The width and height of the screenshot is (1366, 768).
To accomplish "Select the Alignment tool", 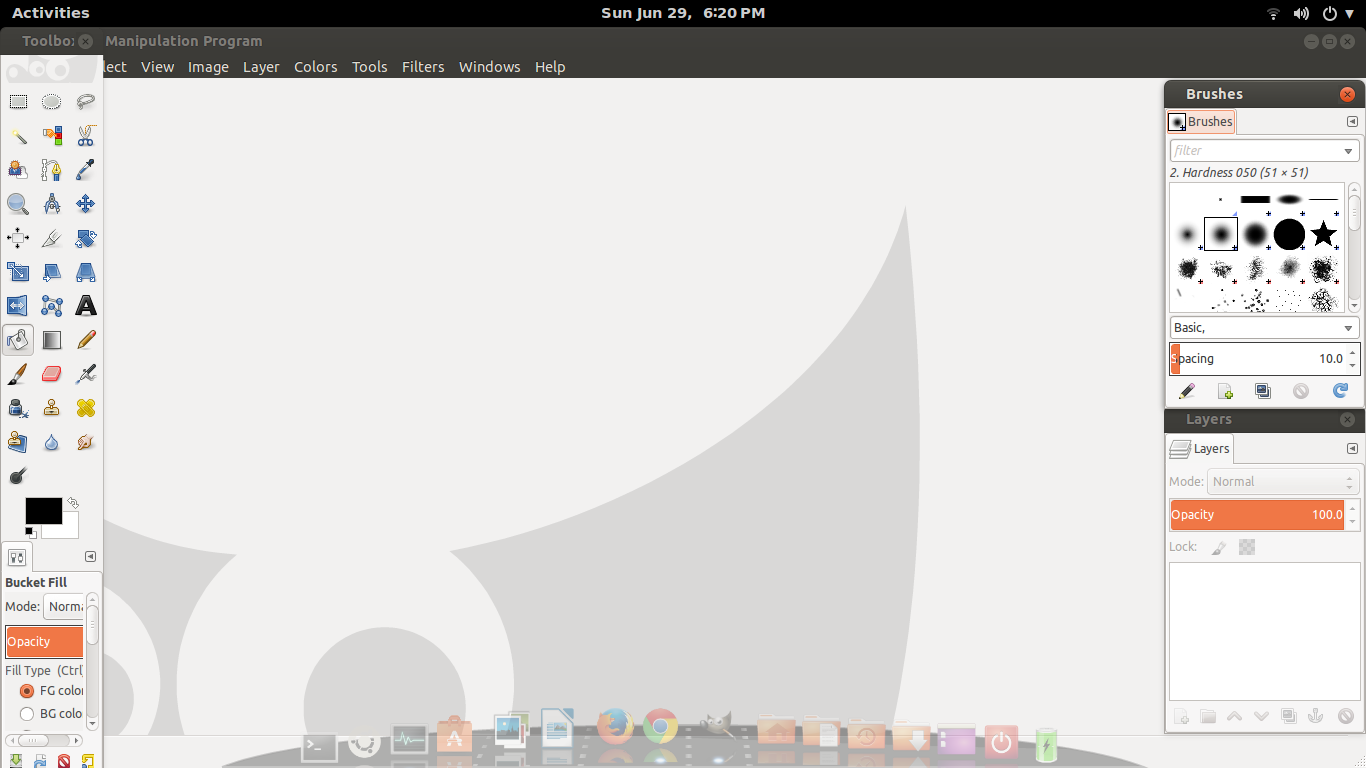I will click(18, 238).
